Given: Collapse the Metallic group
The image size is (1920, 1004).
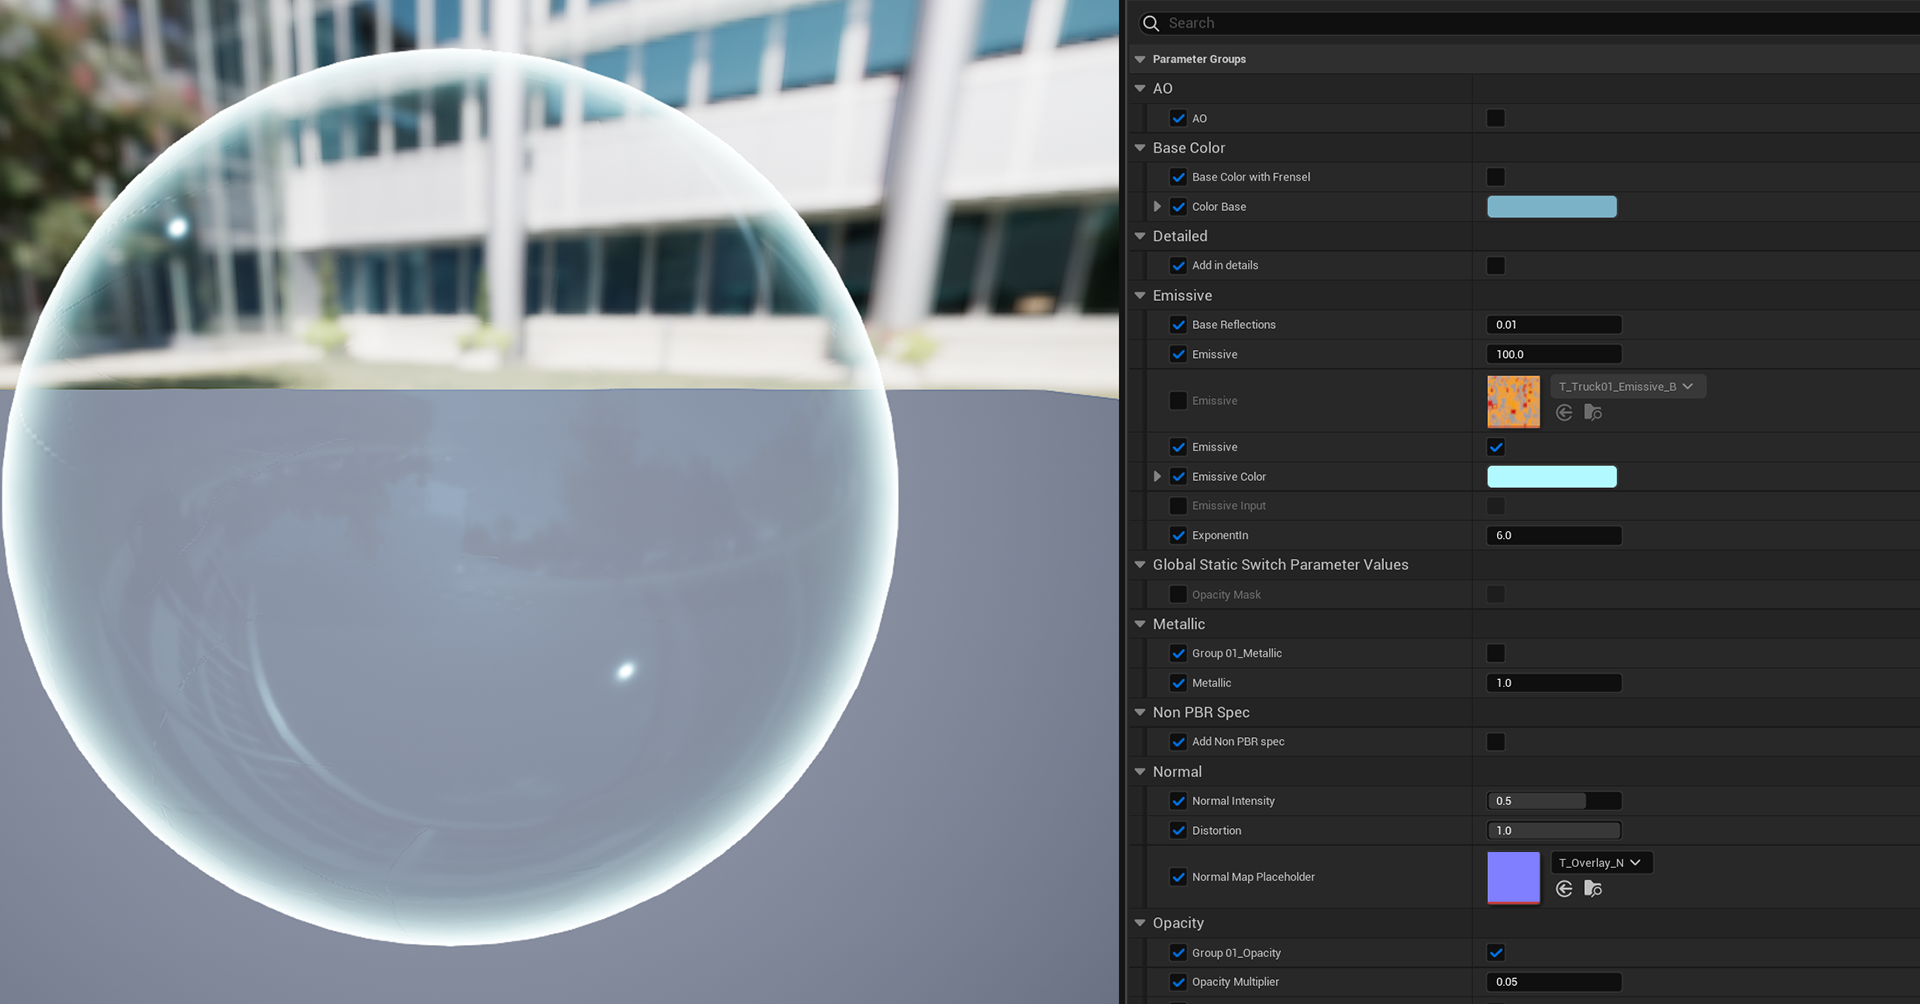Looking at the screenshot, I should [x=1140, y=624].
